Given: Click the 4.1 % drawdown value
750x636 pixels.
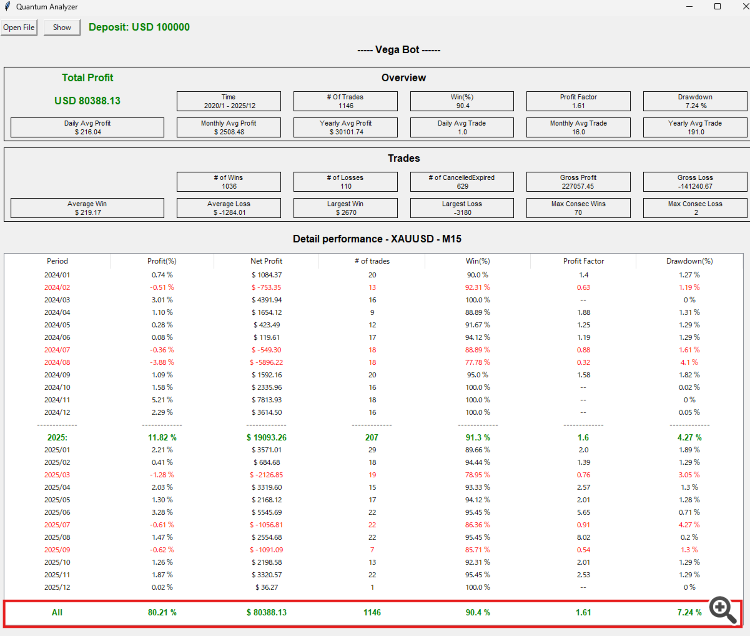Looking at the screenshot, I should tap(689, 362).
